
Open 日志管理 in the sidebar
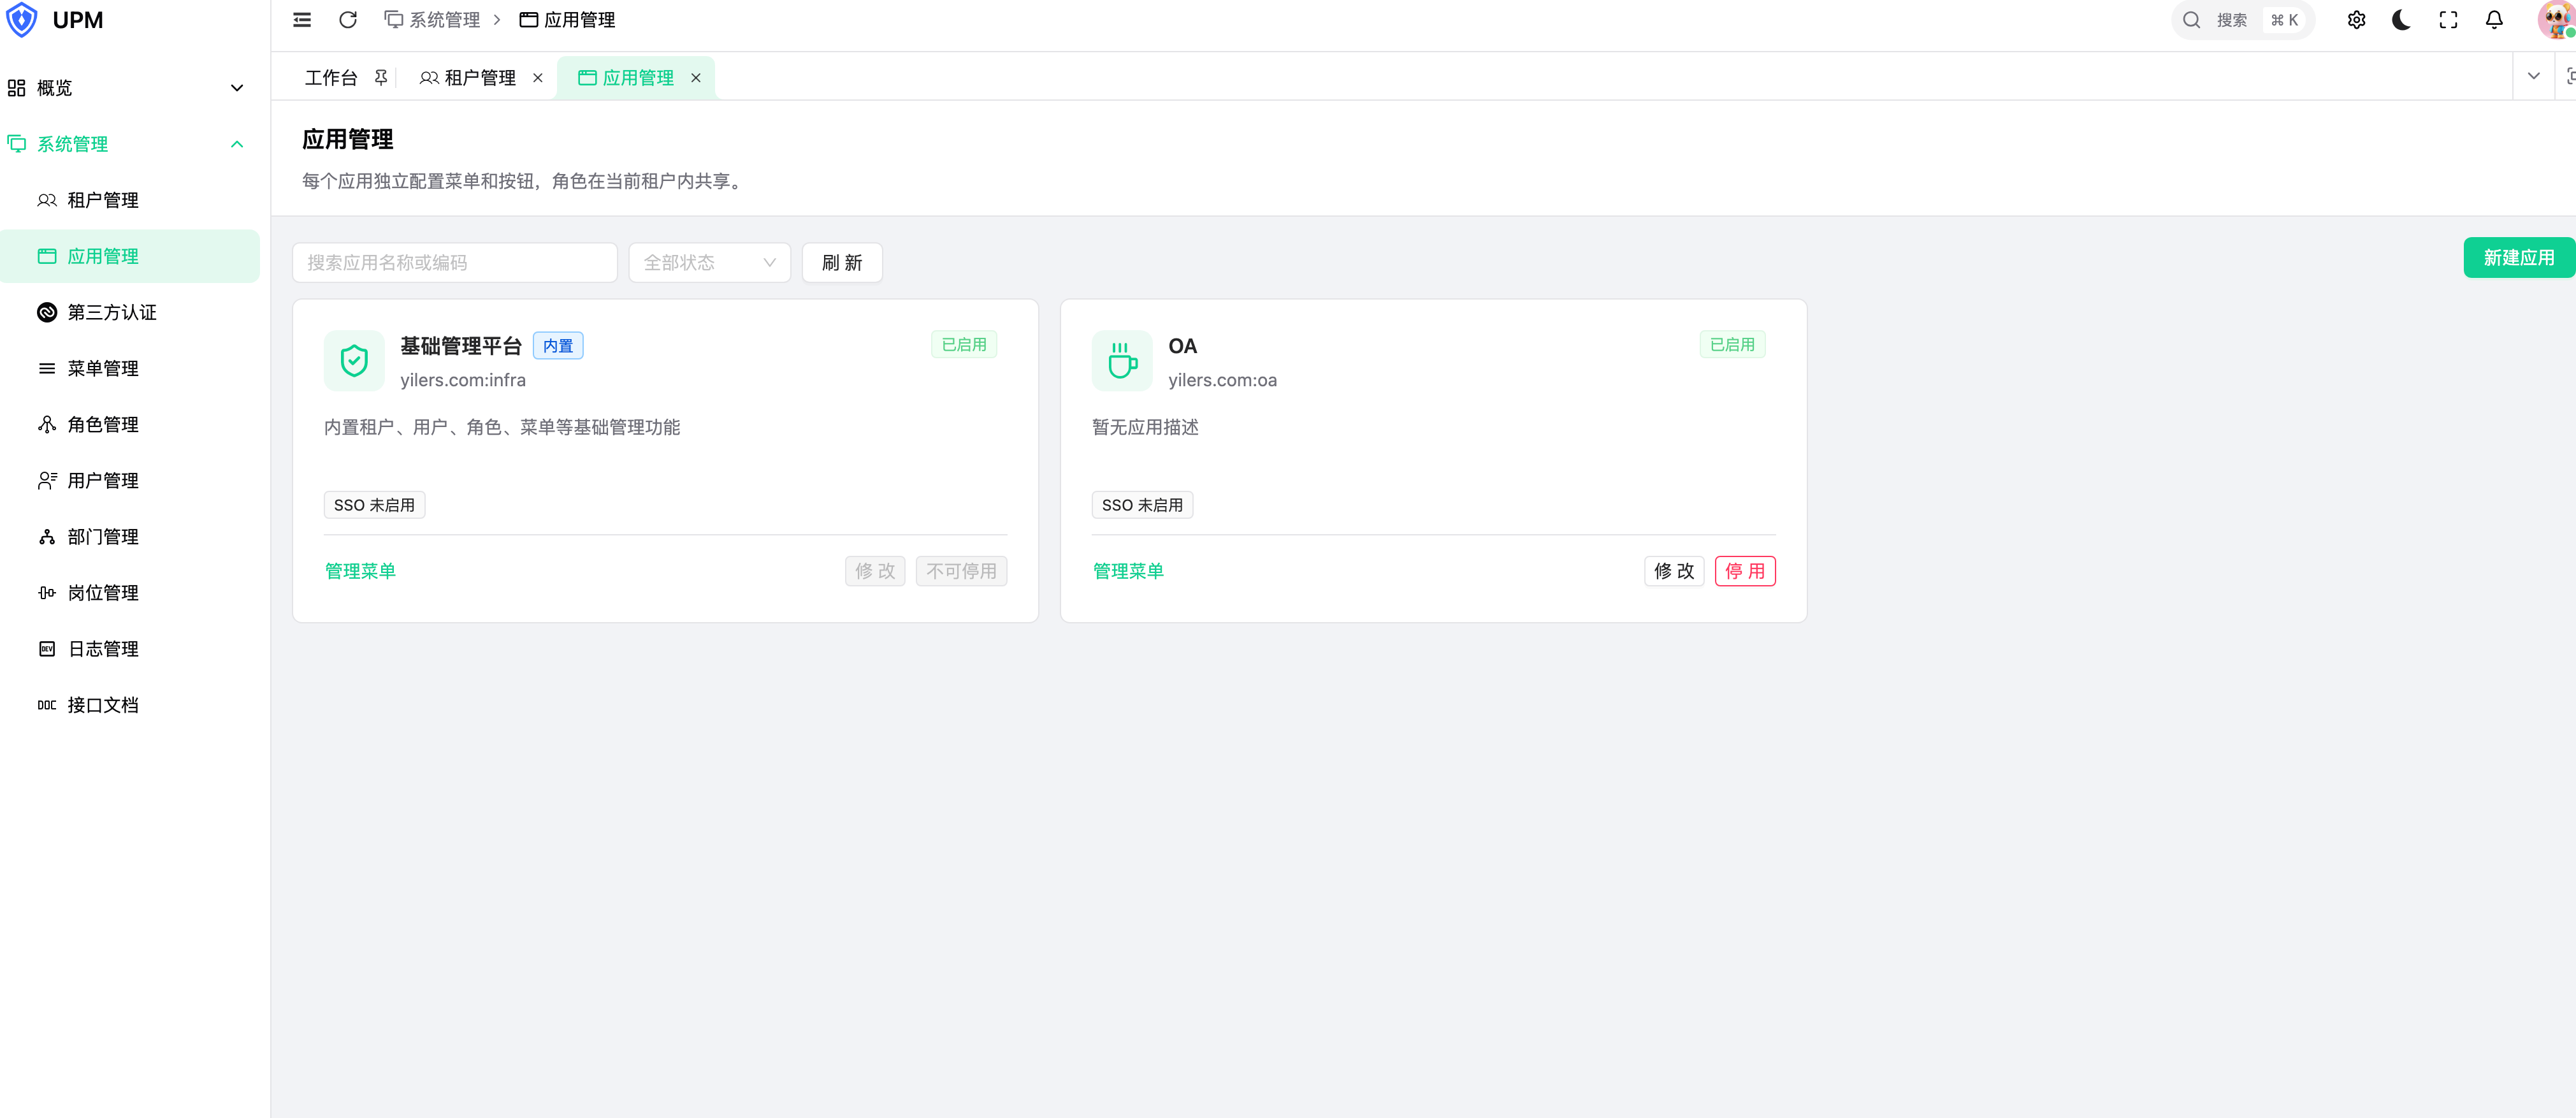tap(130, 648)
